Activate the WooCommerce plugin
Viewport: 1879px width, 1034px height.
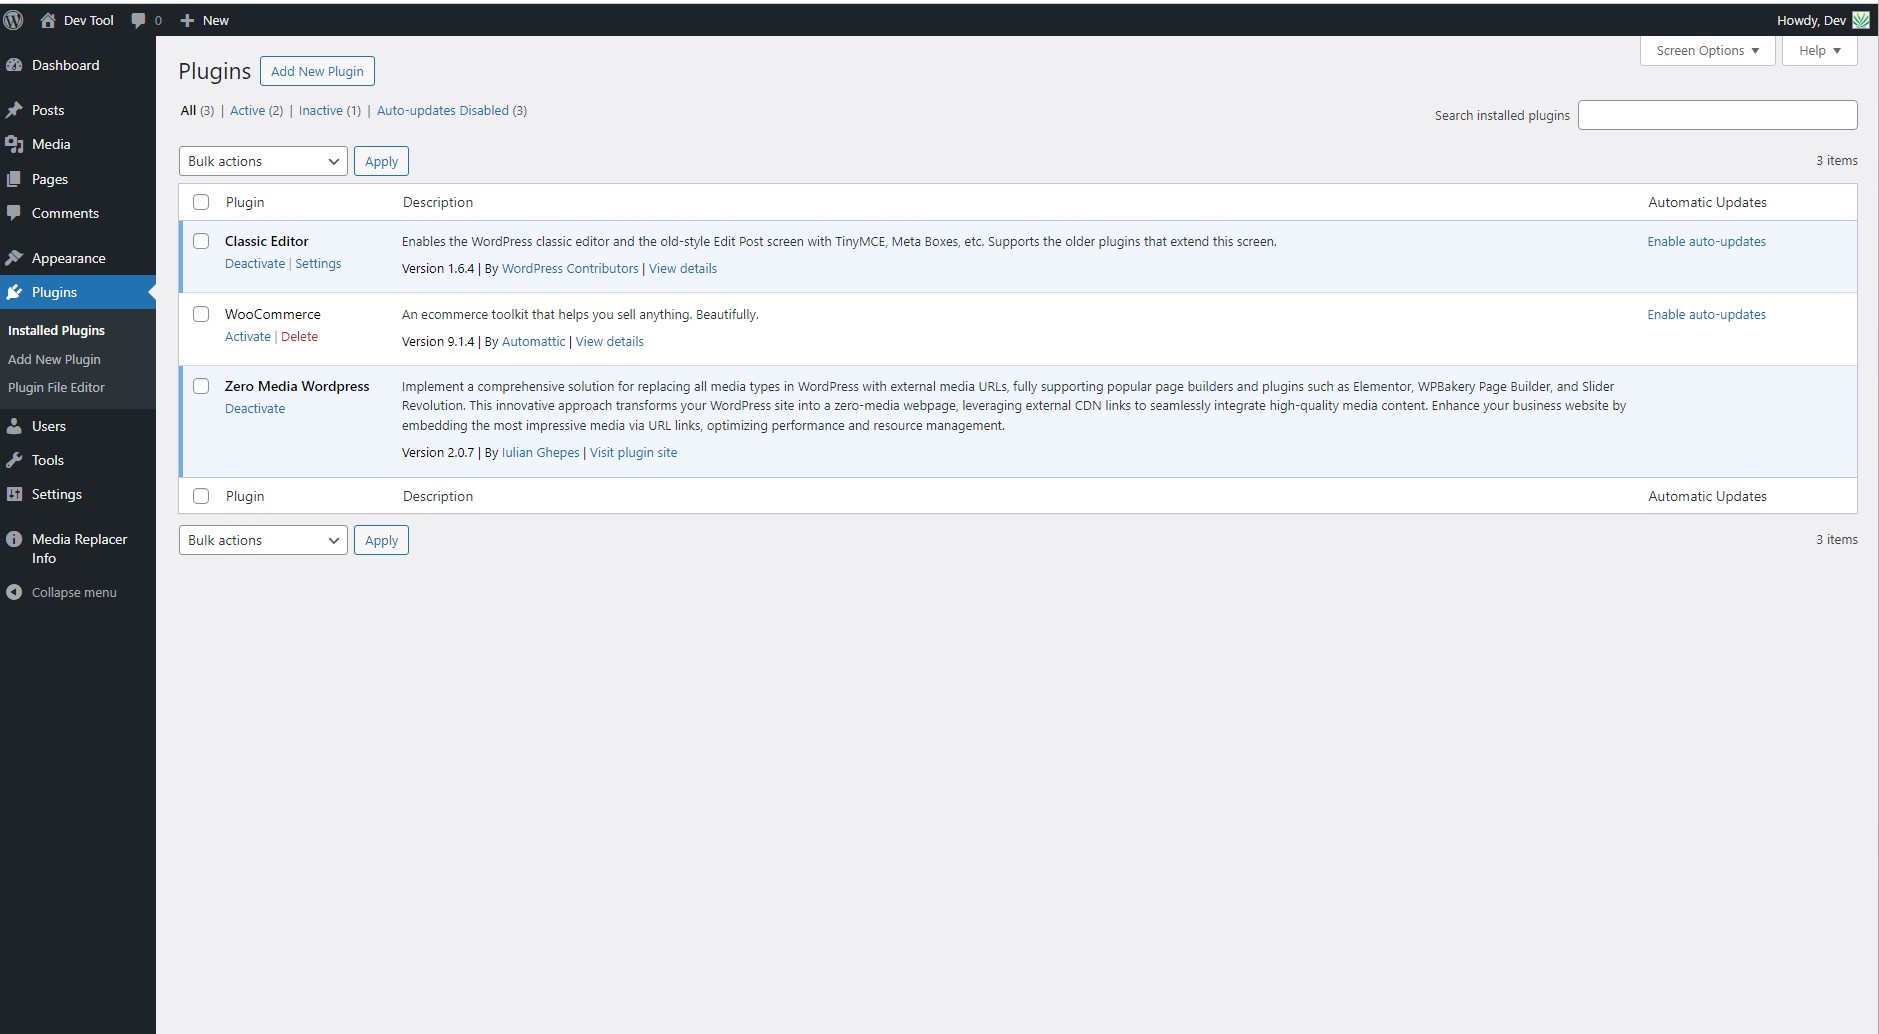[x=248, y=336]
